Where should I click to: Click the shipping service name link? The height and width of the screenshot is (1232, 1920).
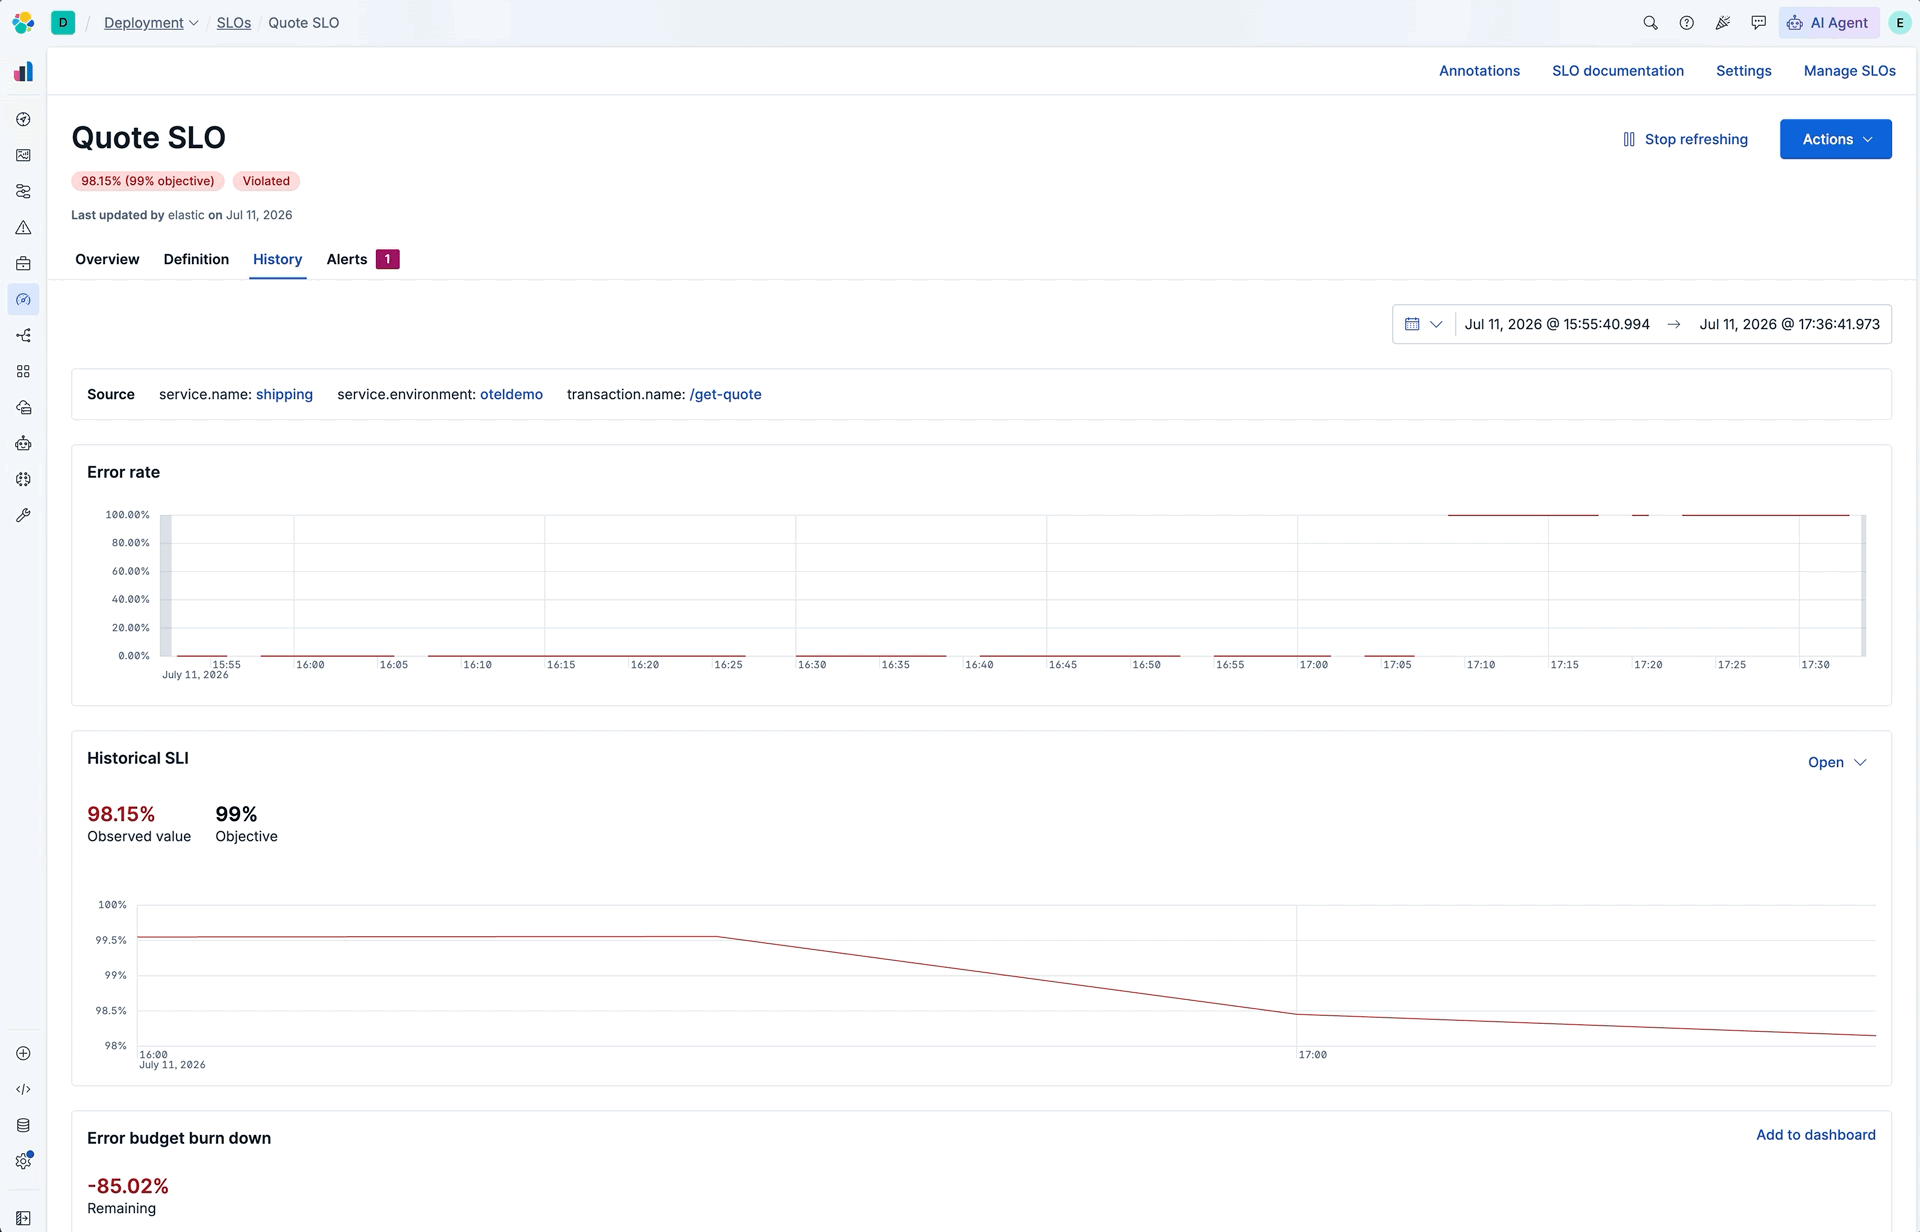pos(284,394)
